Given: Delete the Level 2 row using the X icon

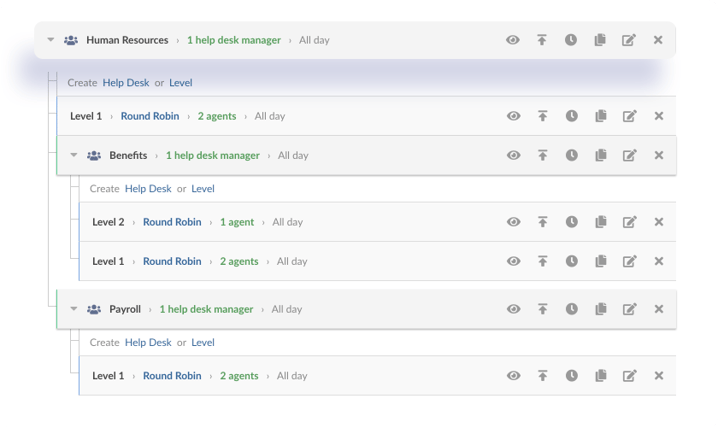Looking at the screenshot, I should point(658,222).
